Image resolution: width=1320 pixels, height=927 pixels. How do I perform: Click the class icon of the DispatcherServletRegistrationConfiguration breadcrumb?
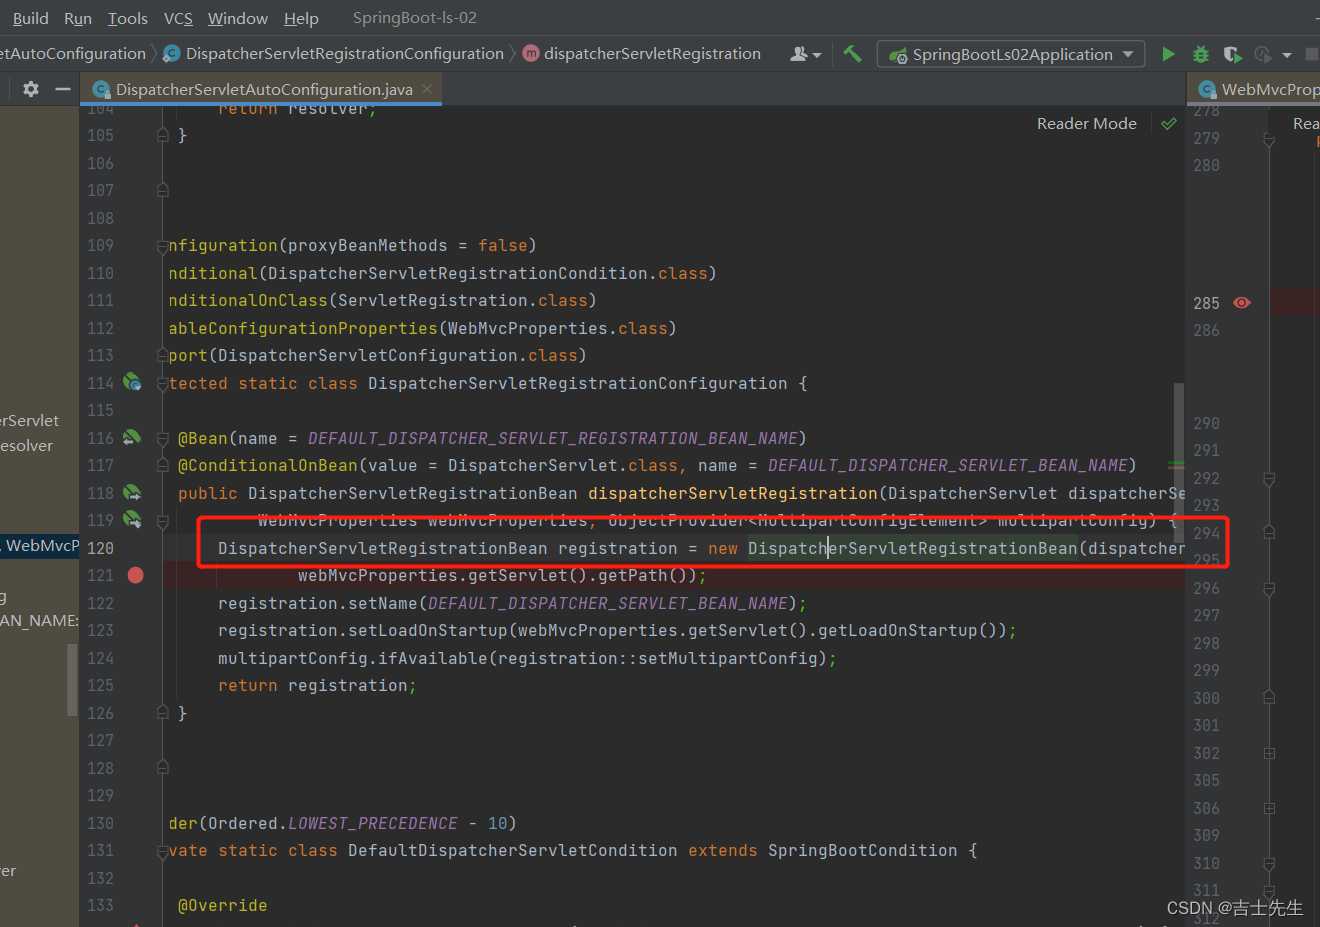pyautogui.click(x=172, y=54)
